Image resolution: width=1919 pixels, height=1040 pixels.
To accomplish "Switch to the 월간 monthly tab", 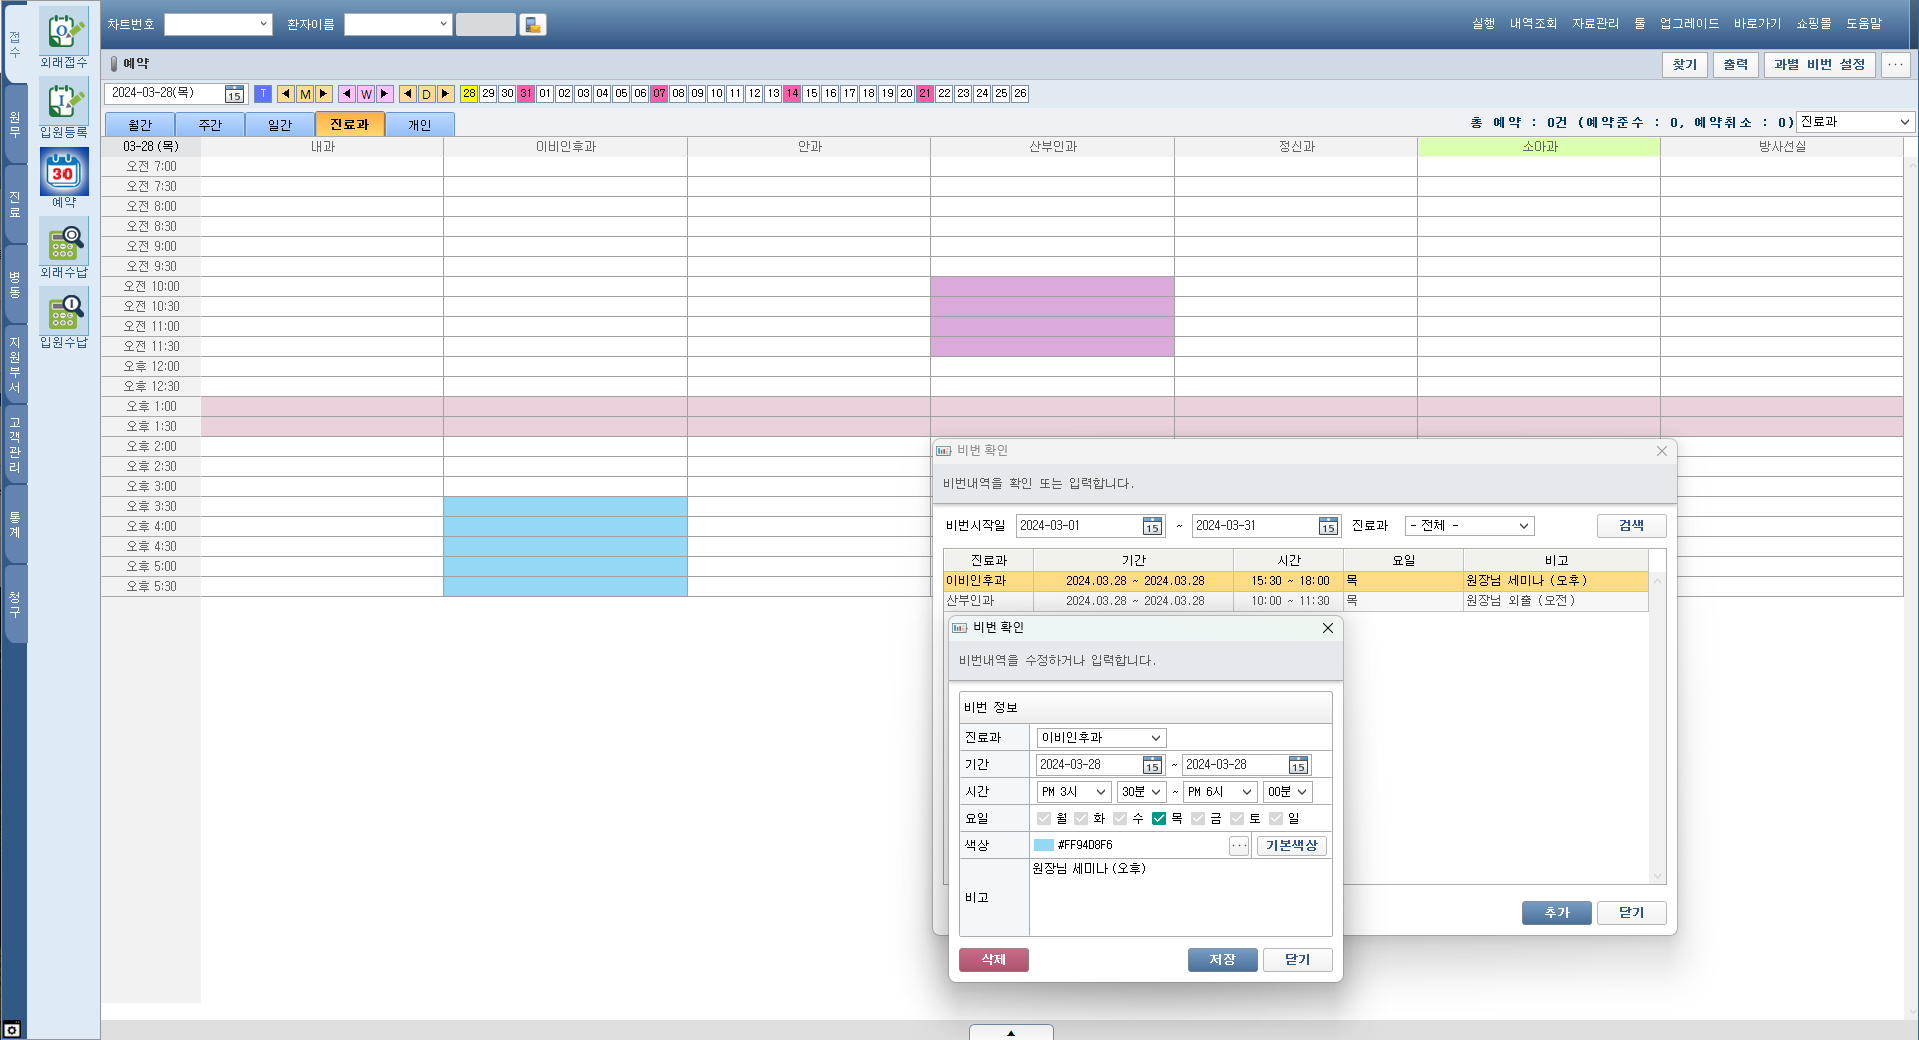I will click(x=140, y=125).
